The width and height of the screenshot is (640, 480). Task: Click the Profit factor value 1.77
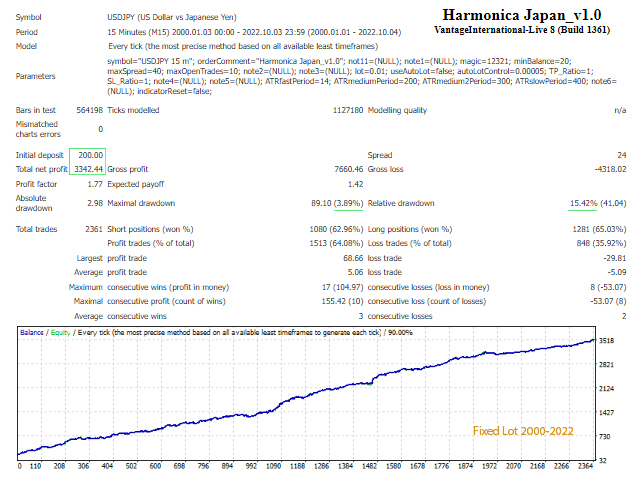click(95, 184)
